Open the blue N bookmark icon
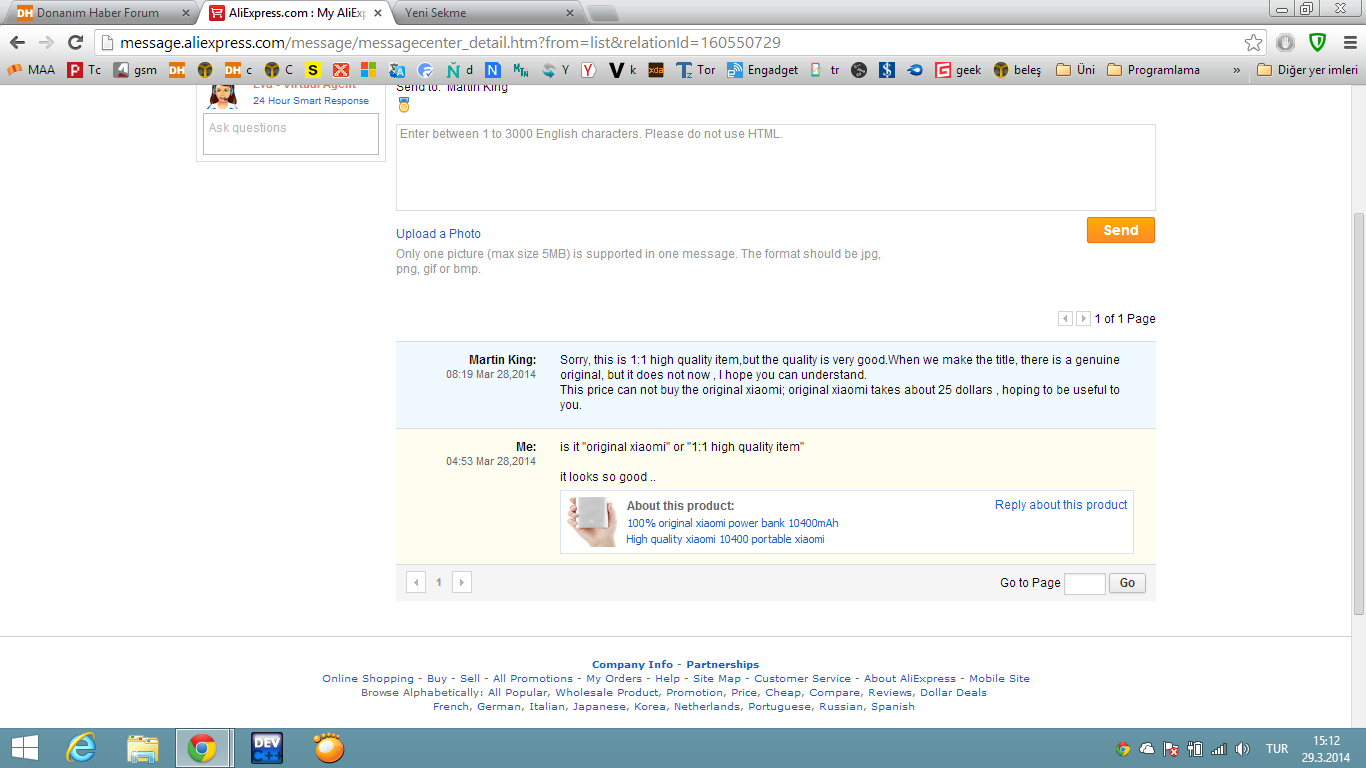The height and width of the screenshot is (768, 1366). tap(492, 70)
